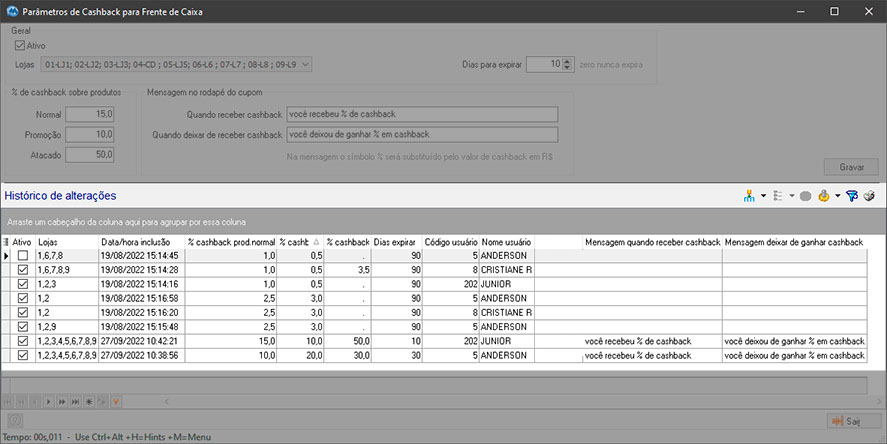
Task: Click the blue filter funnel icon
Action: [851, 196]
